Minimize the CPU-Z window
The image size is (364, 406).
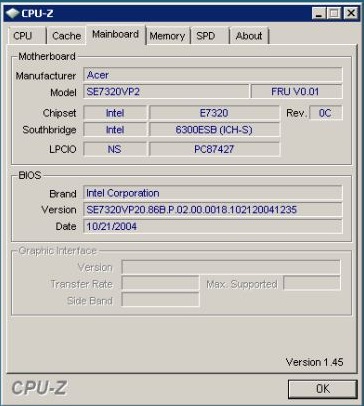click(319, 14)
